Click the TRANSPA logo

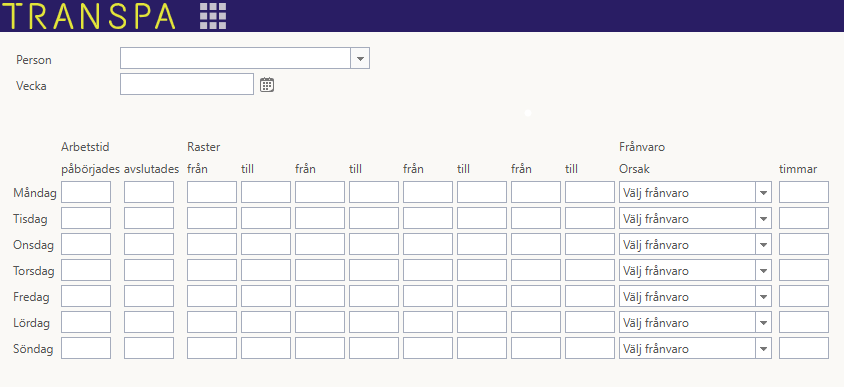[89, 16]
